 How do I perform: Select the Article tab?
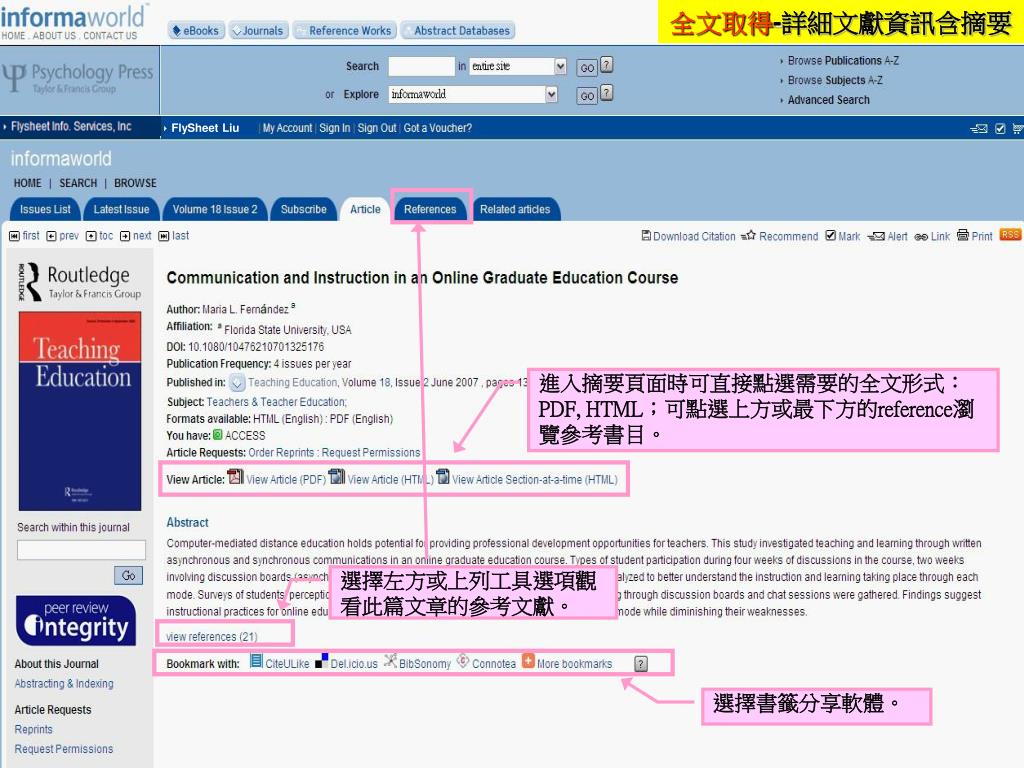pos(365,209)
